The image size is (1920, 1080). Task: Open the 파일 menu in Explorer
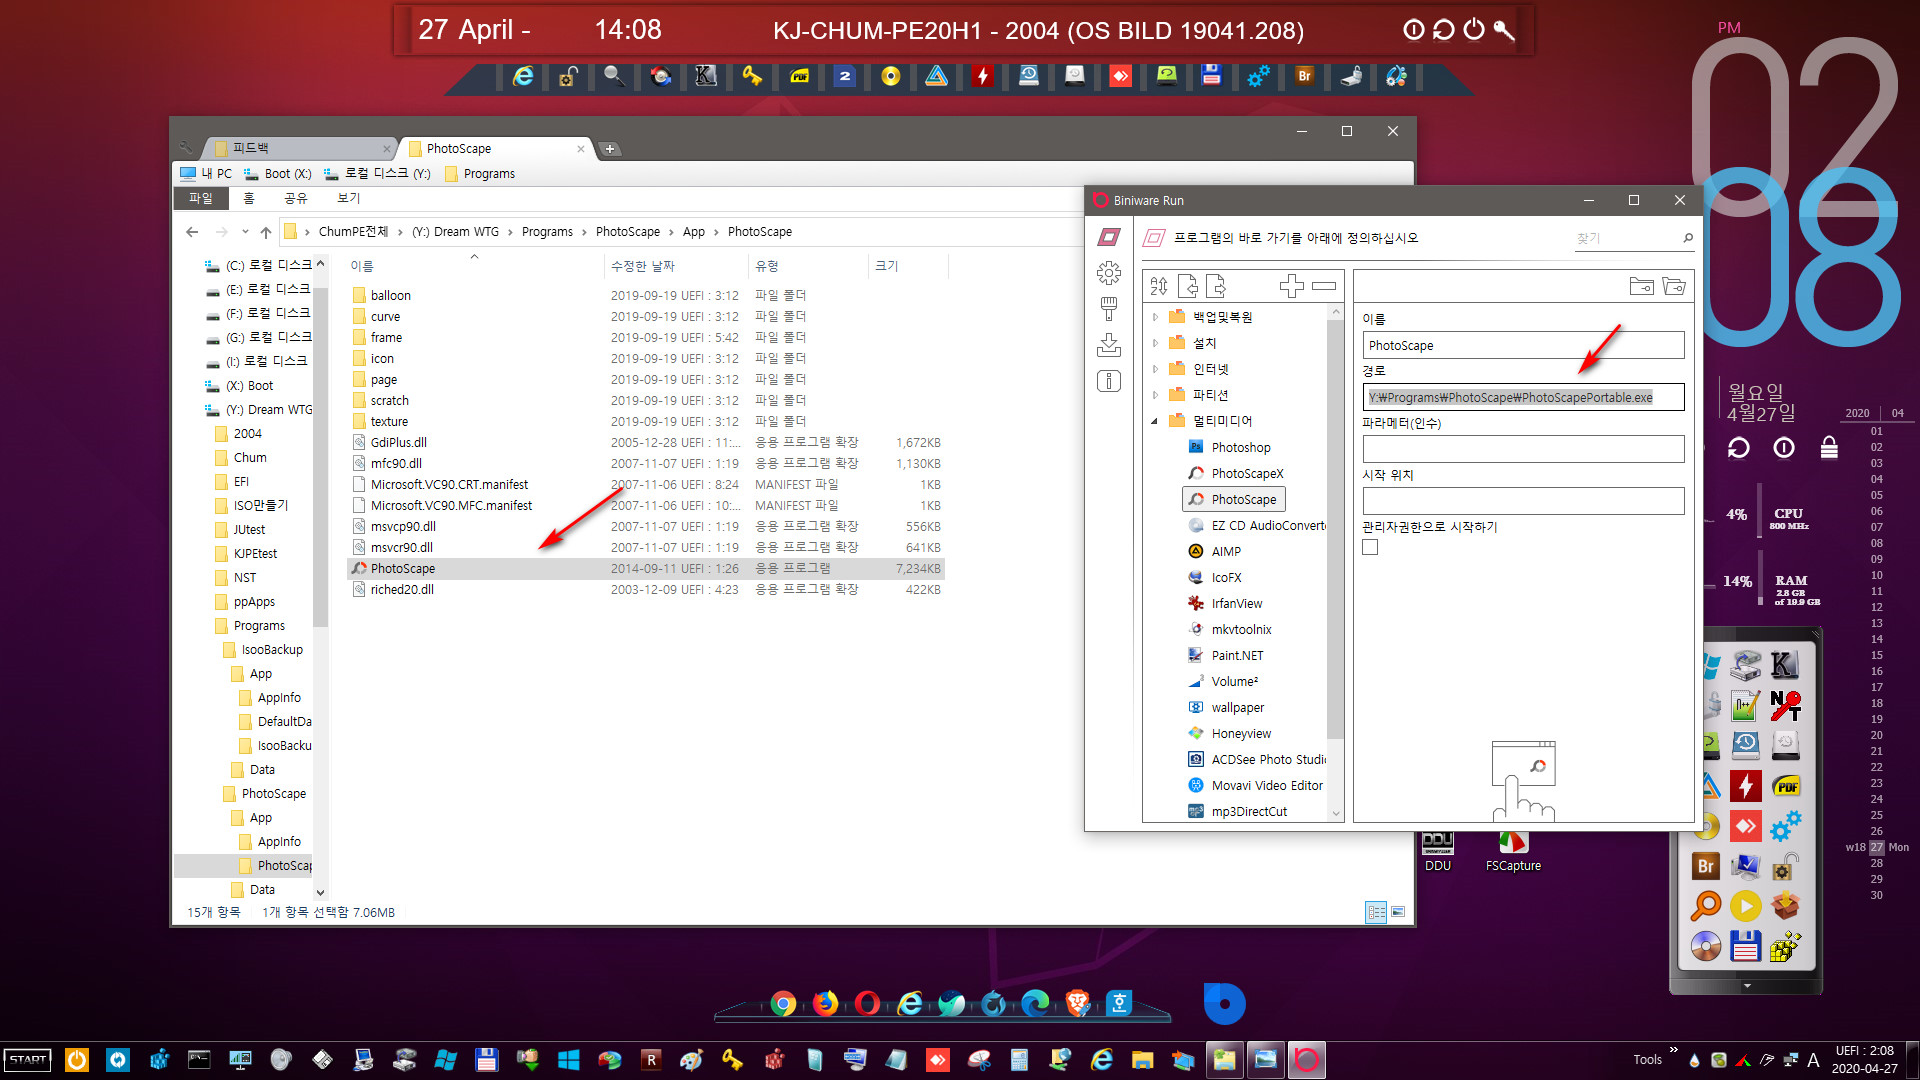201,198
